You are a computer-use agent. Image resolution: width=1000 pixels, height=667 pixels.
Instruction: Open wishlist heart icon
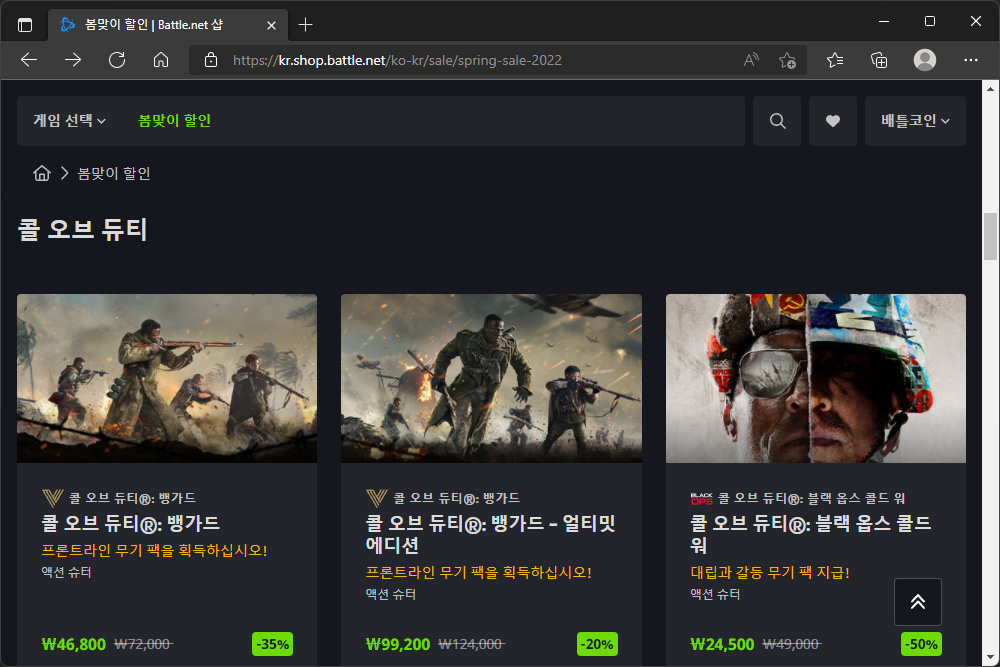click(833, 121)
